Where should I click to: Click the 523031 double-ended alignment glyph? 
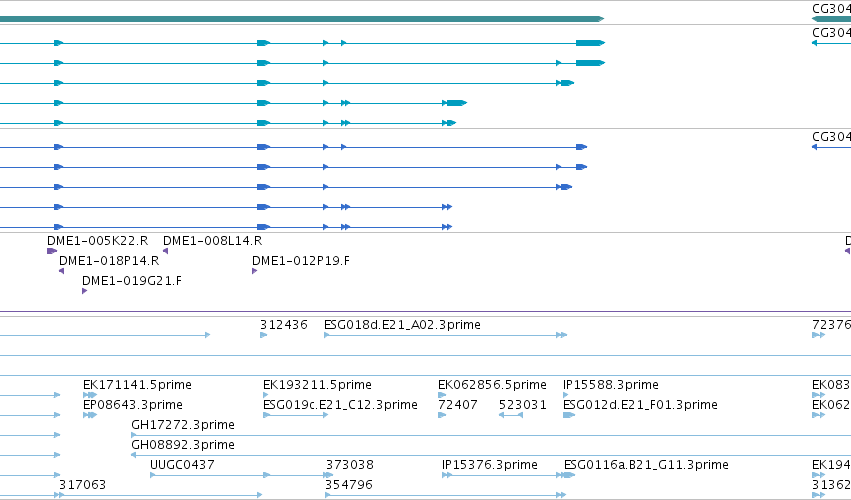coord(511,415)
